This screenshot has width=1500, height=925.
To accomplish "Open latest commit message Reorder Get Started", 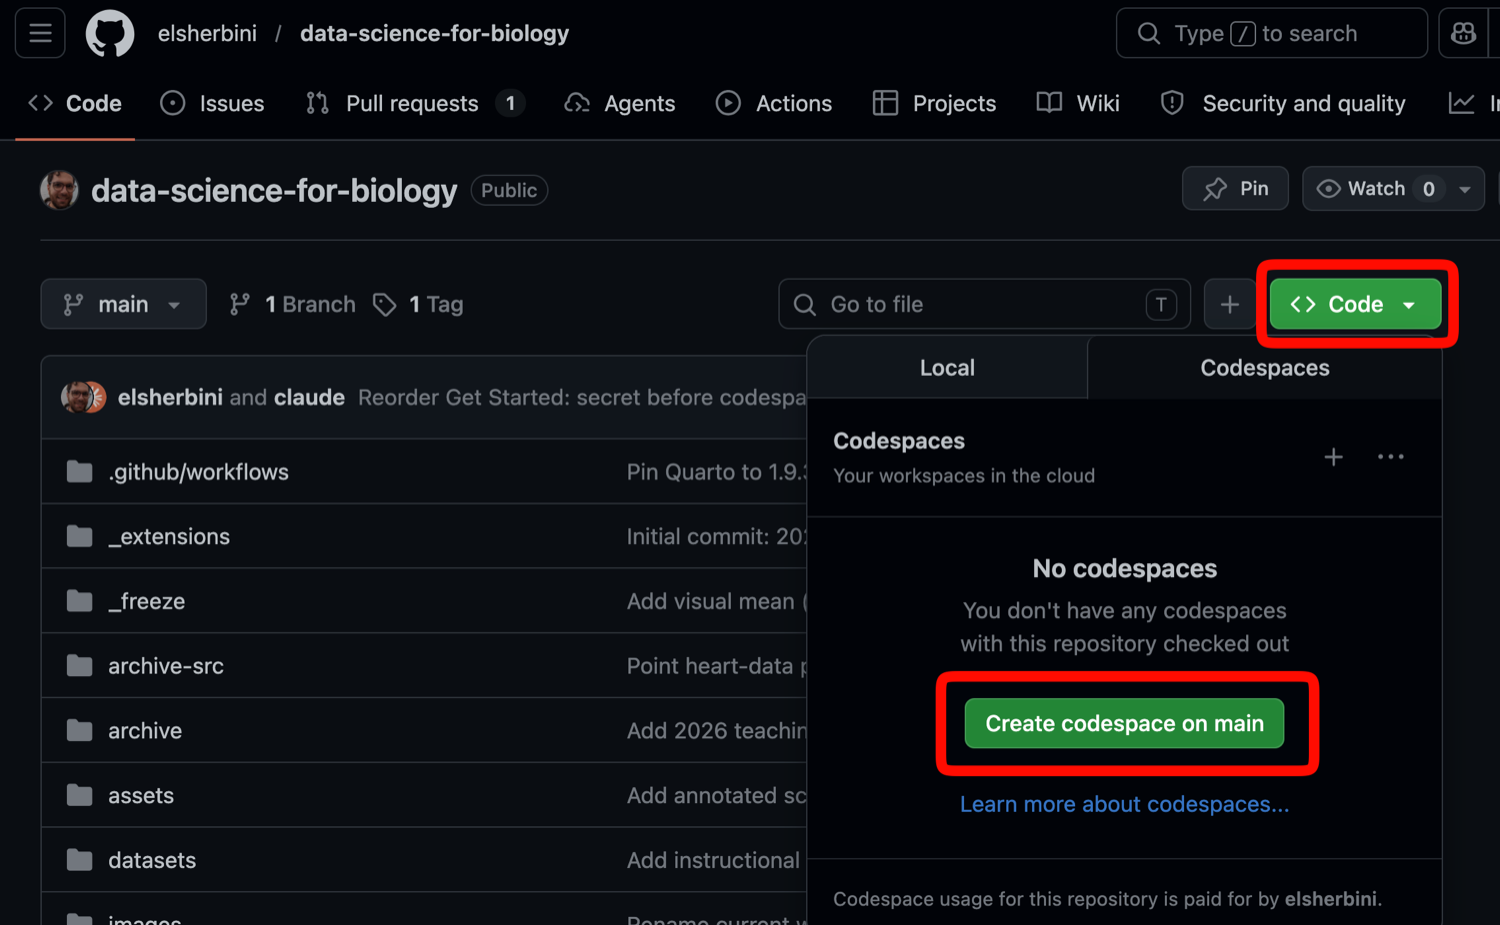I will click(x=582, y=397).
